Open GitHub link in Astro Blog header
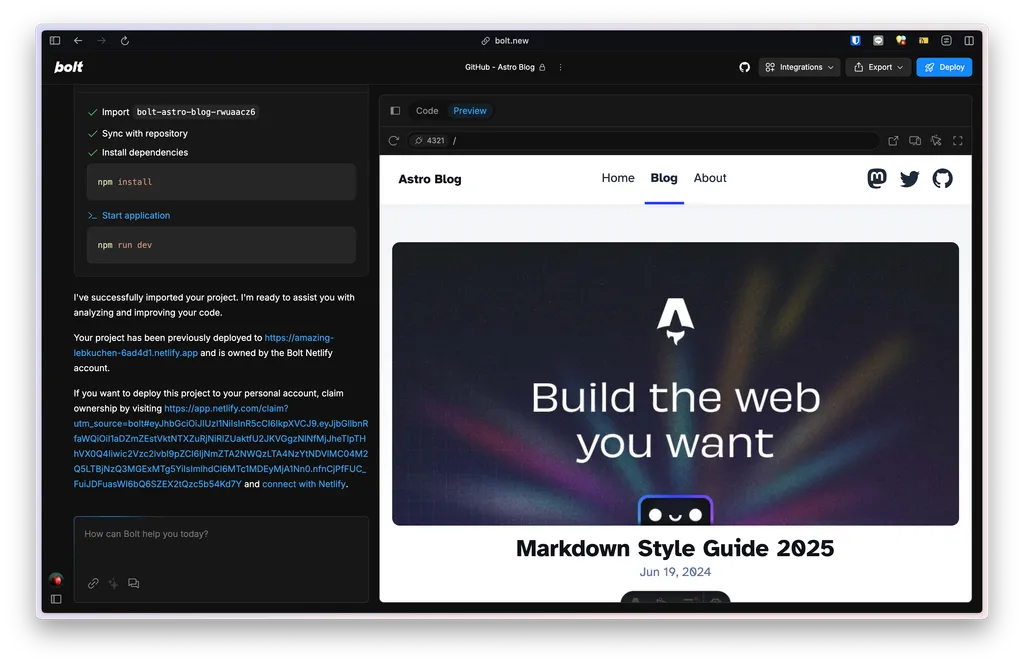The image size is (1024, 666). click(942, 178)
